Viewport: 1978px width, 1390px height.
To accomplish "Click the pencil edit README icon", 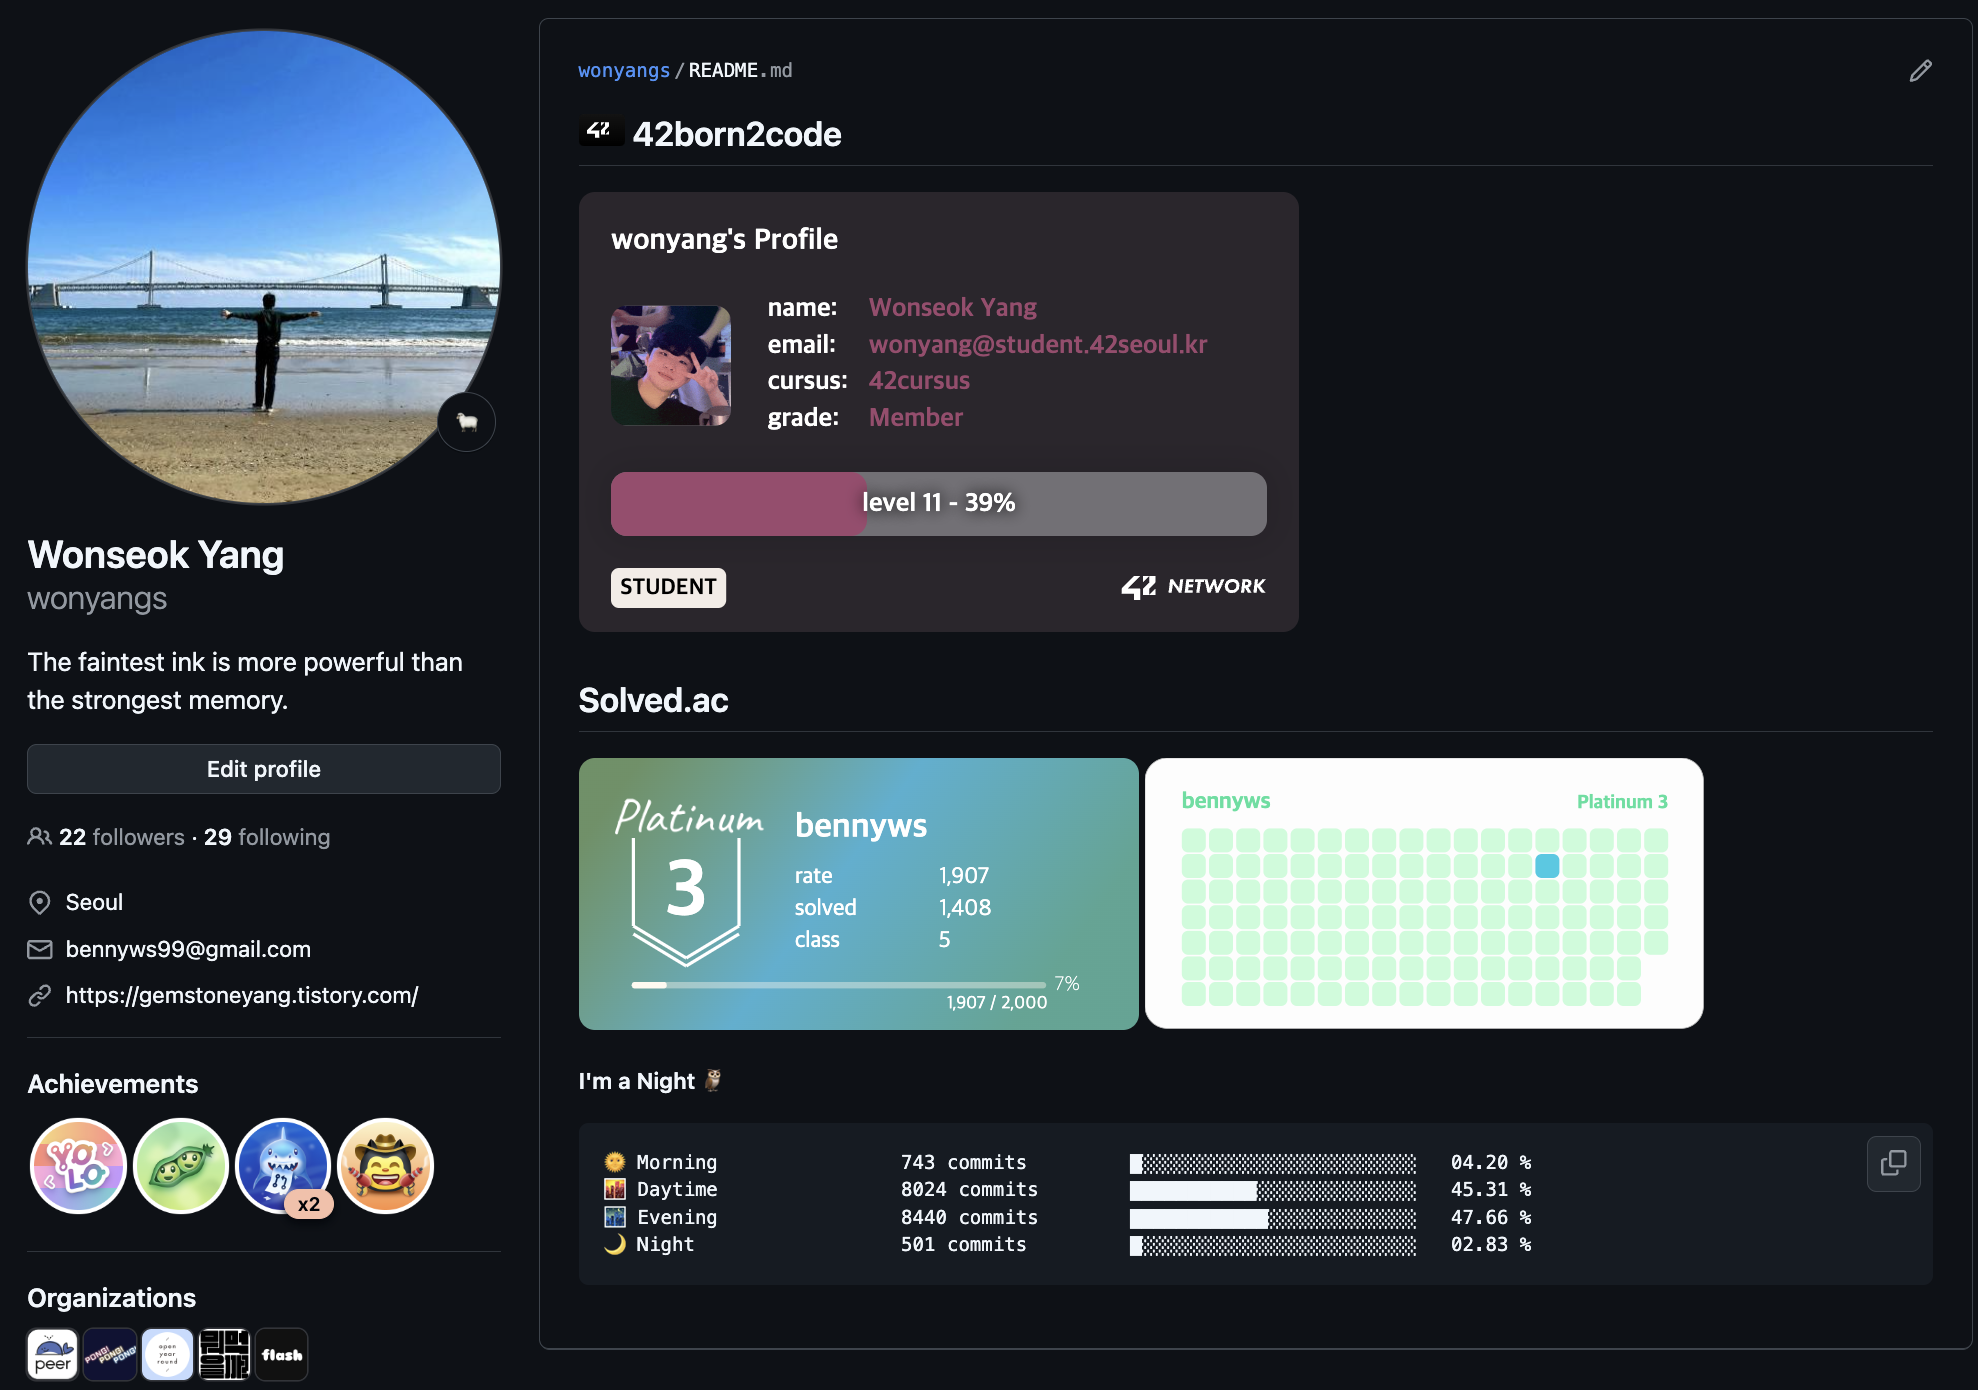I will [x=1920, y=71].
